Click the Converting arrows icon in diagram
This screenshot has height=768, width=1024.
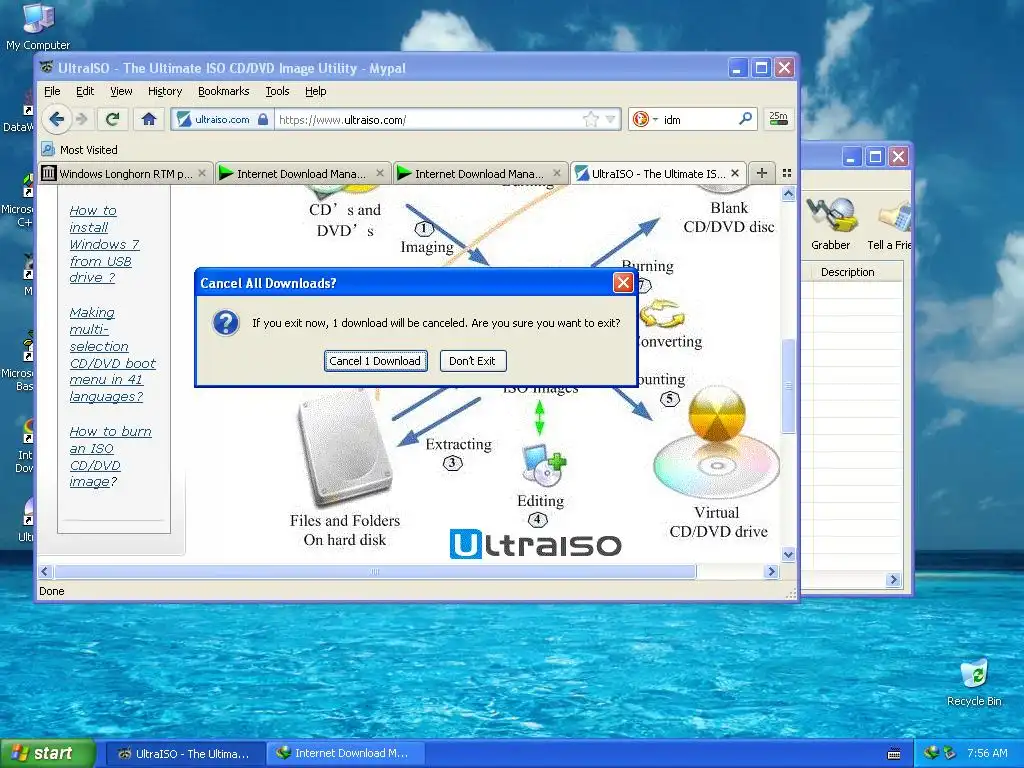click(662, 313)
